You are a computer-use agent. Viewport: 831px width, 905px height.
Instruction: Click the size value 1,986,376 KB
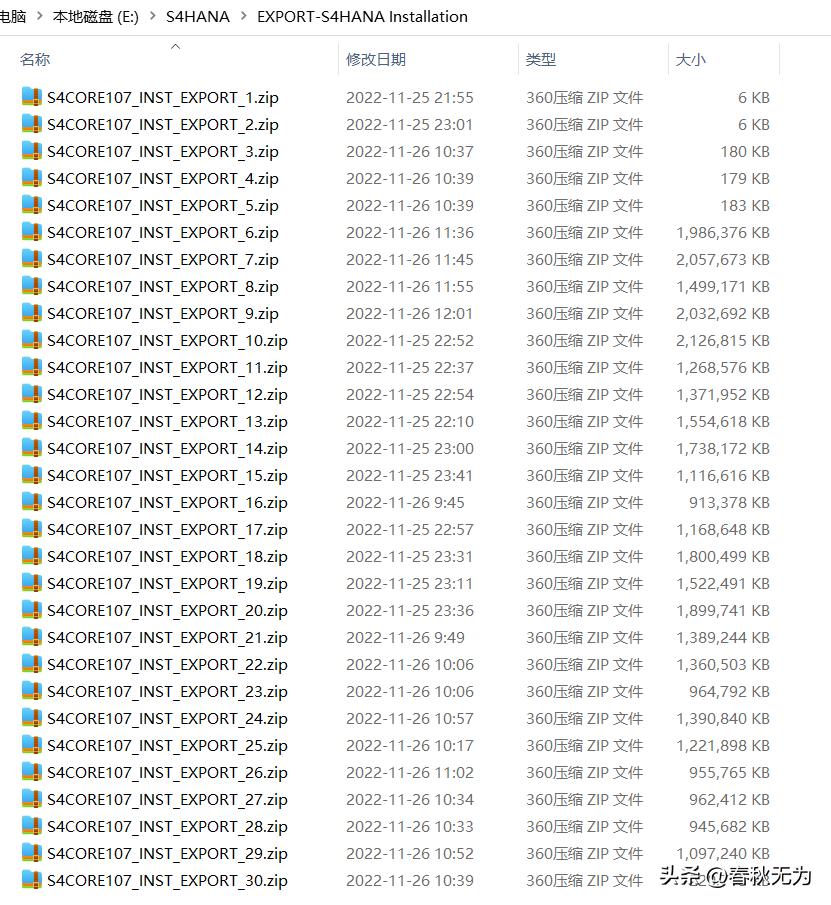pos(723,233)
